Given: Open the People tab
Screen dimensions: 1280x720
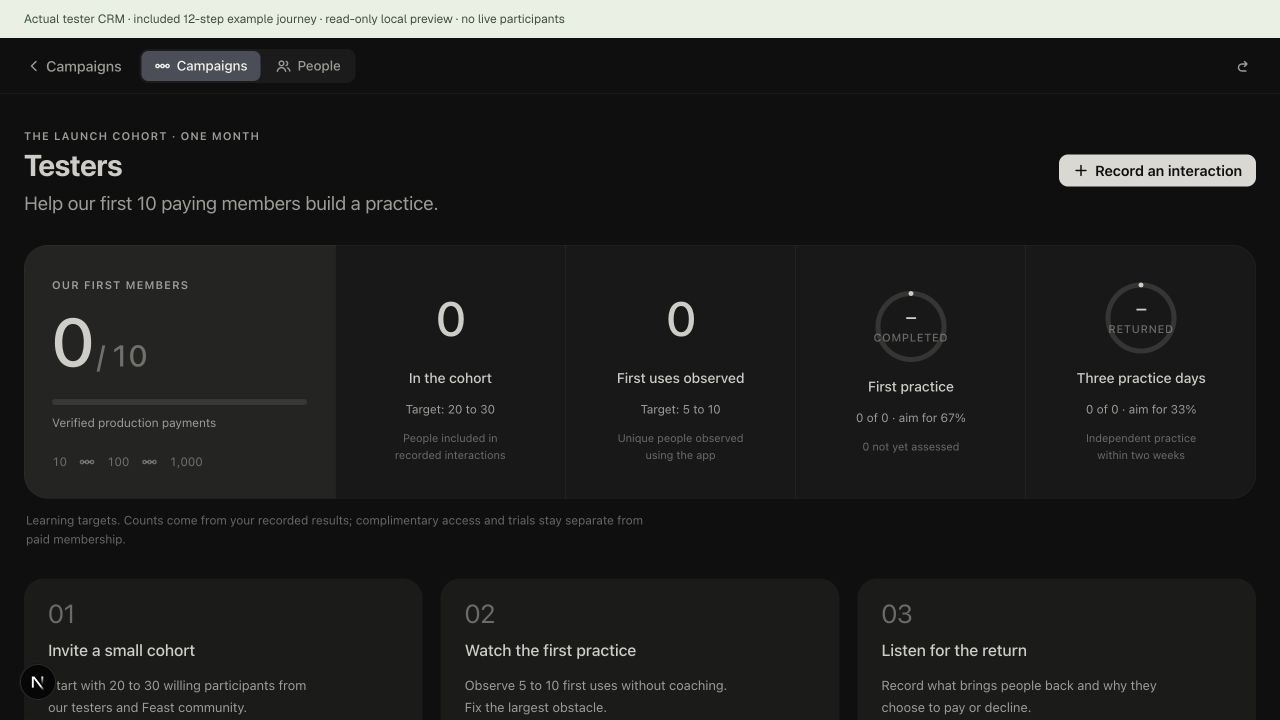Looking at the screenshot, I should [x=308, y=66].
